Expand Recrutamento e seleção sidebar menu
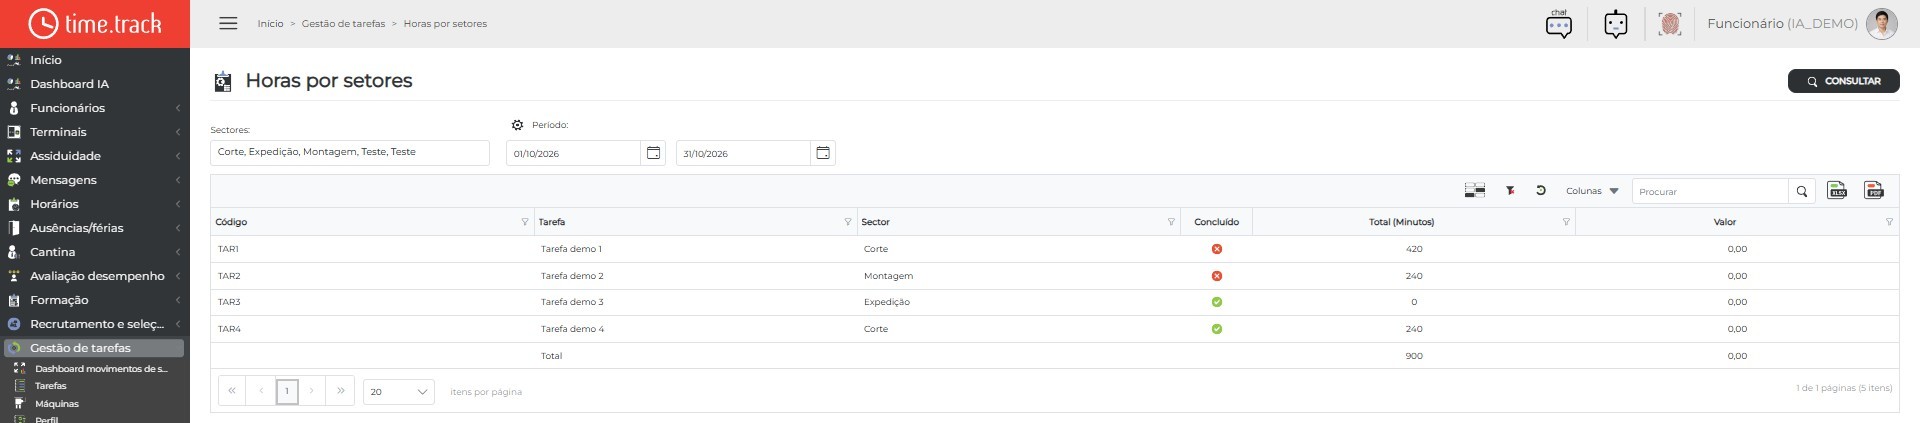This screenshot has height=423, width=1920. click(x=95, y=324)
